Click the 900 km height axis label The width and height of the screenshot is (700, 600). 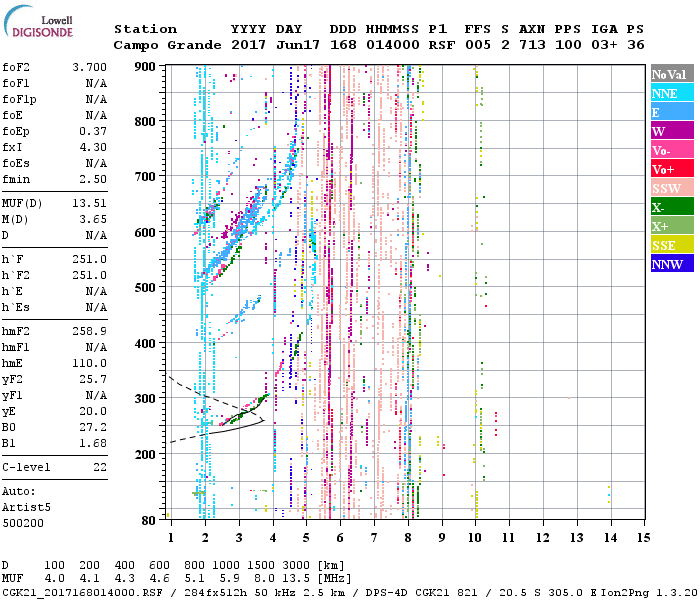(147, 67)
